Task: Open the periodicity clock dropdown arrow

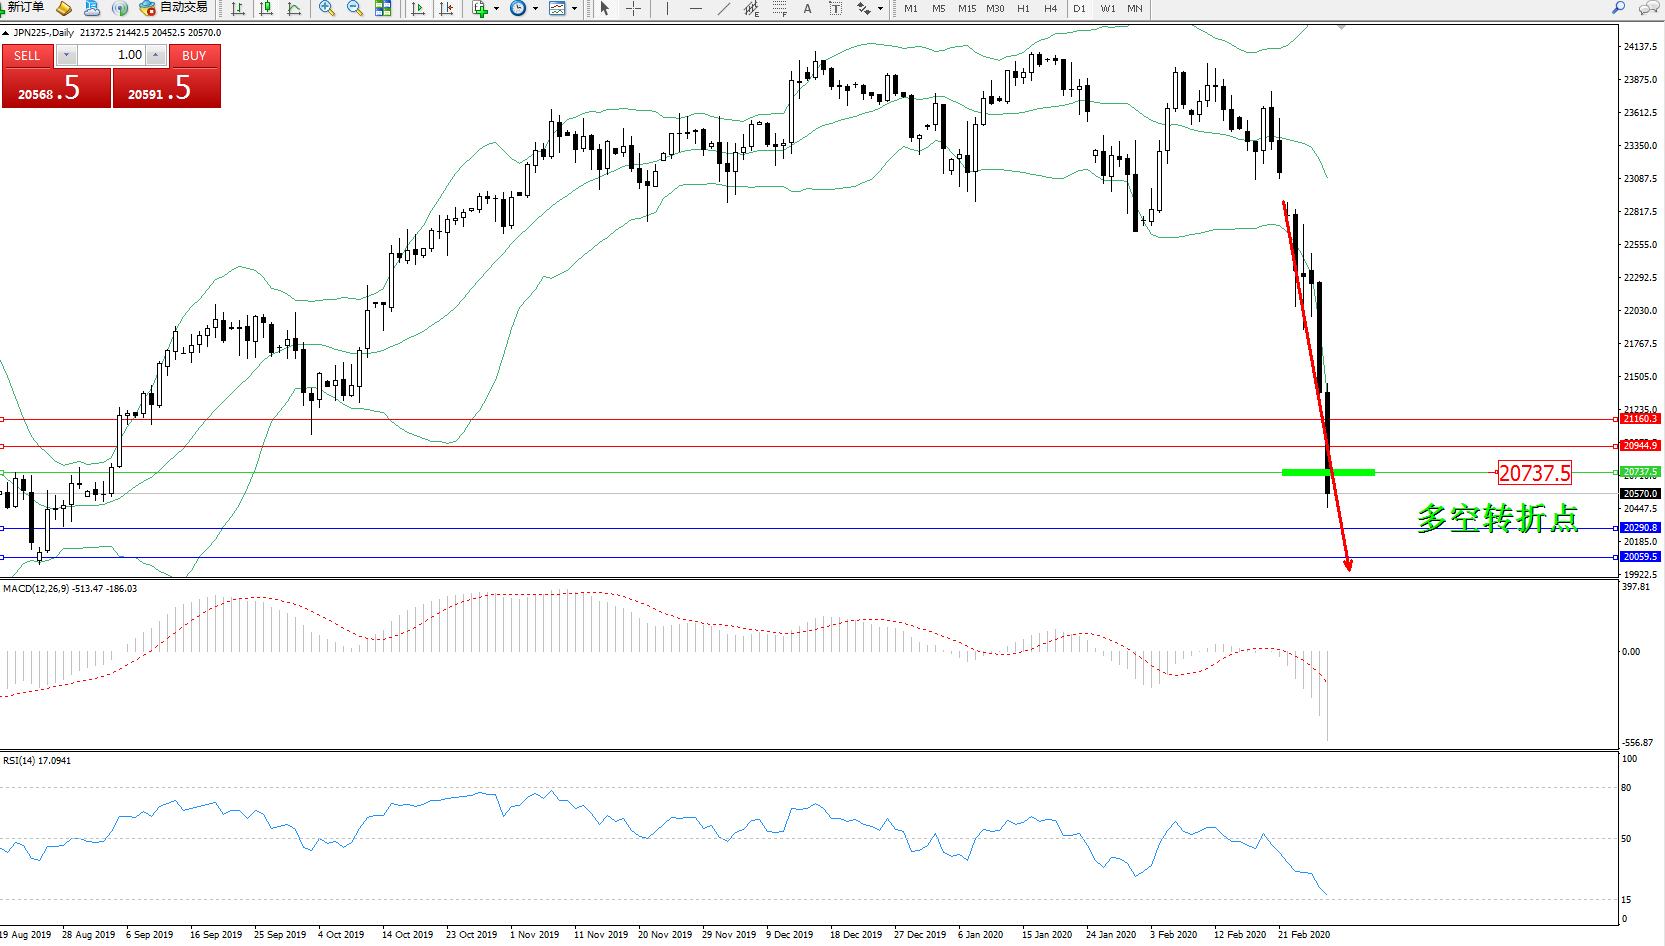Action: click(535, 9)
